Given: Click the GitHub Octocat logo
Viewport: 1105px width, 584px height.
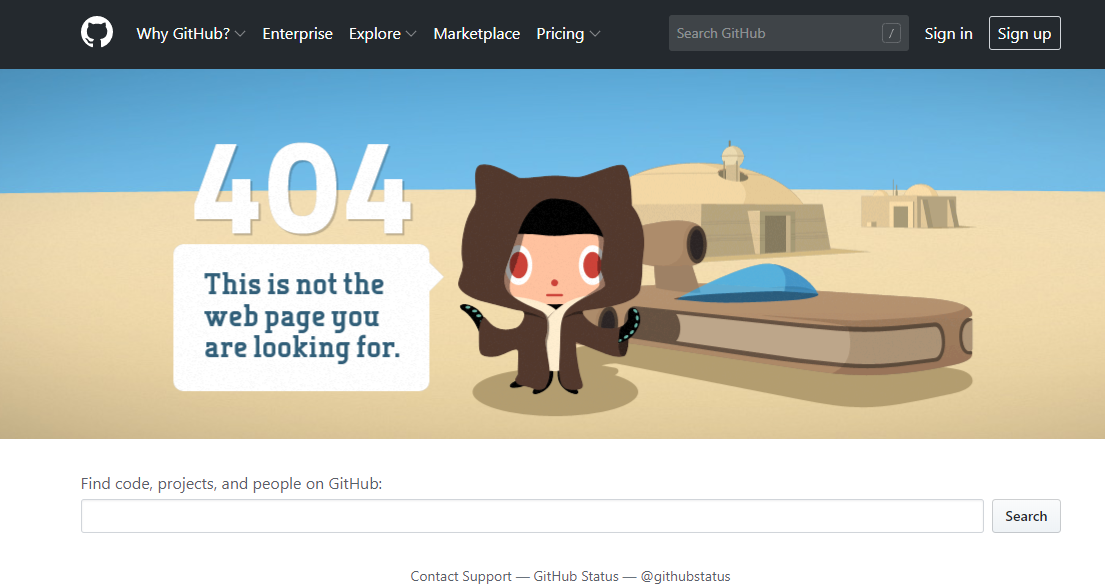Looking at the screenshot, I should click(x=97, y=33).
